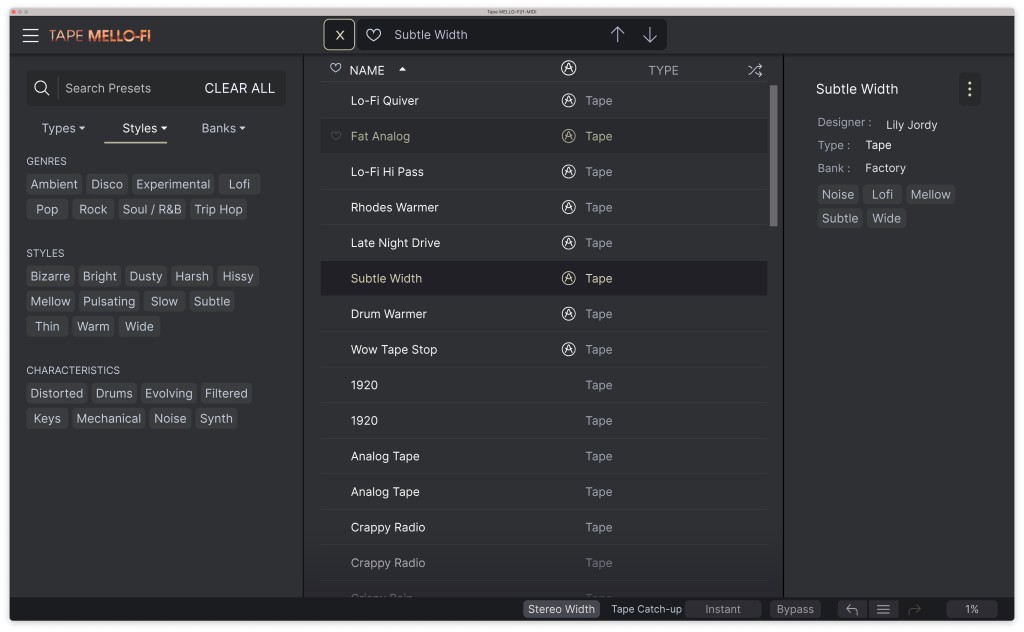
Task: Sort presets by the TYPE column
Action: 663,70
